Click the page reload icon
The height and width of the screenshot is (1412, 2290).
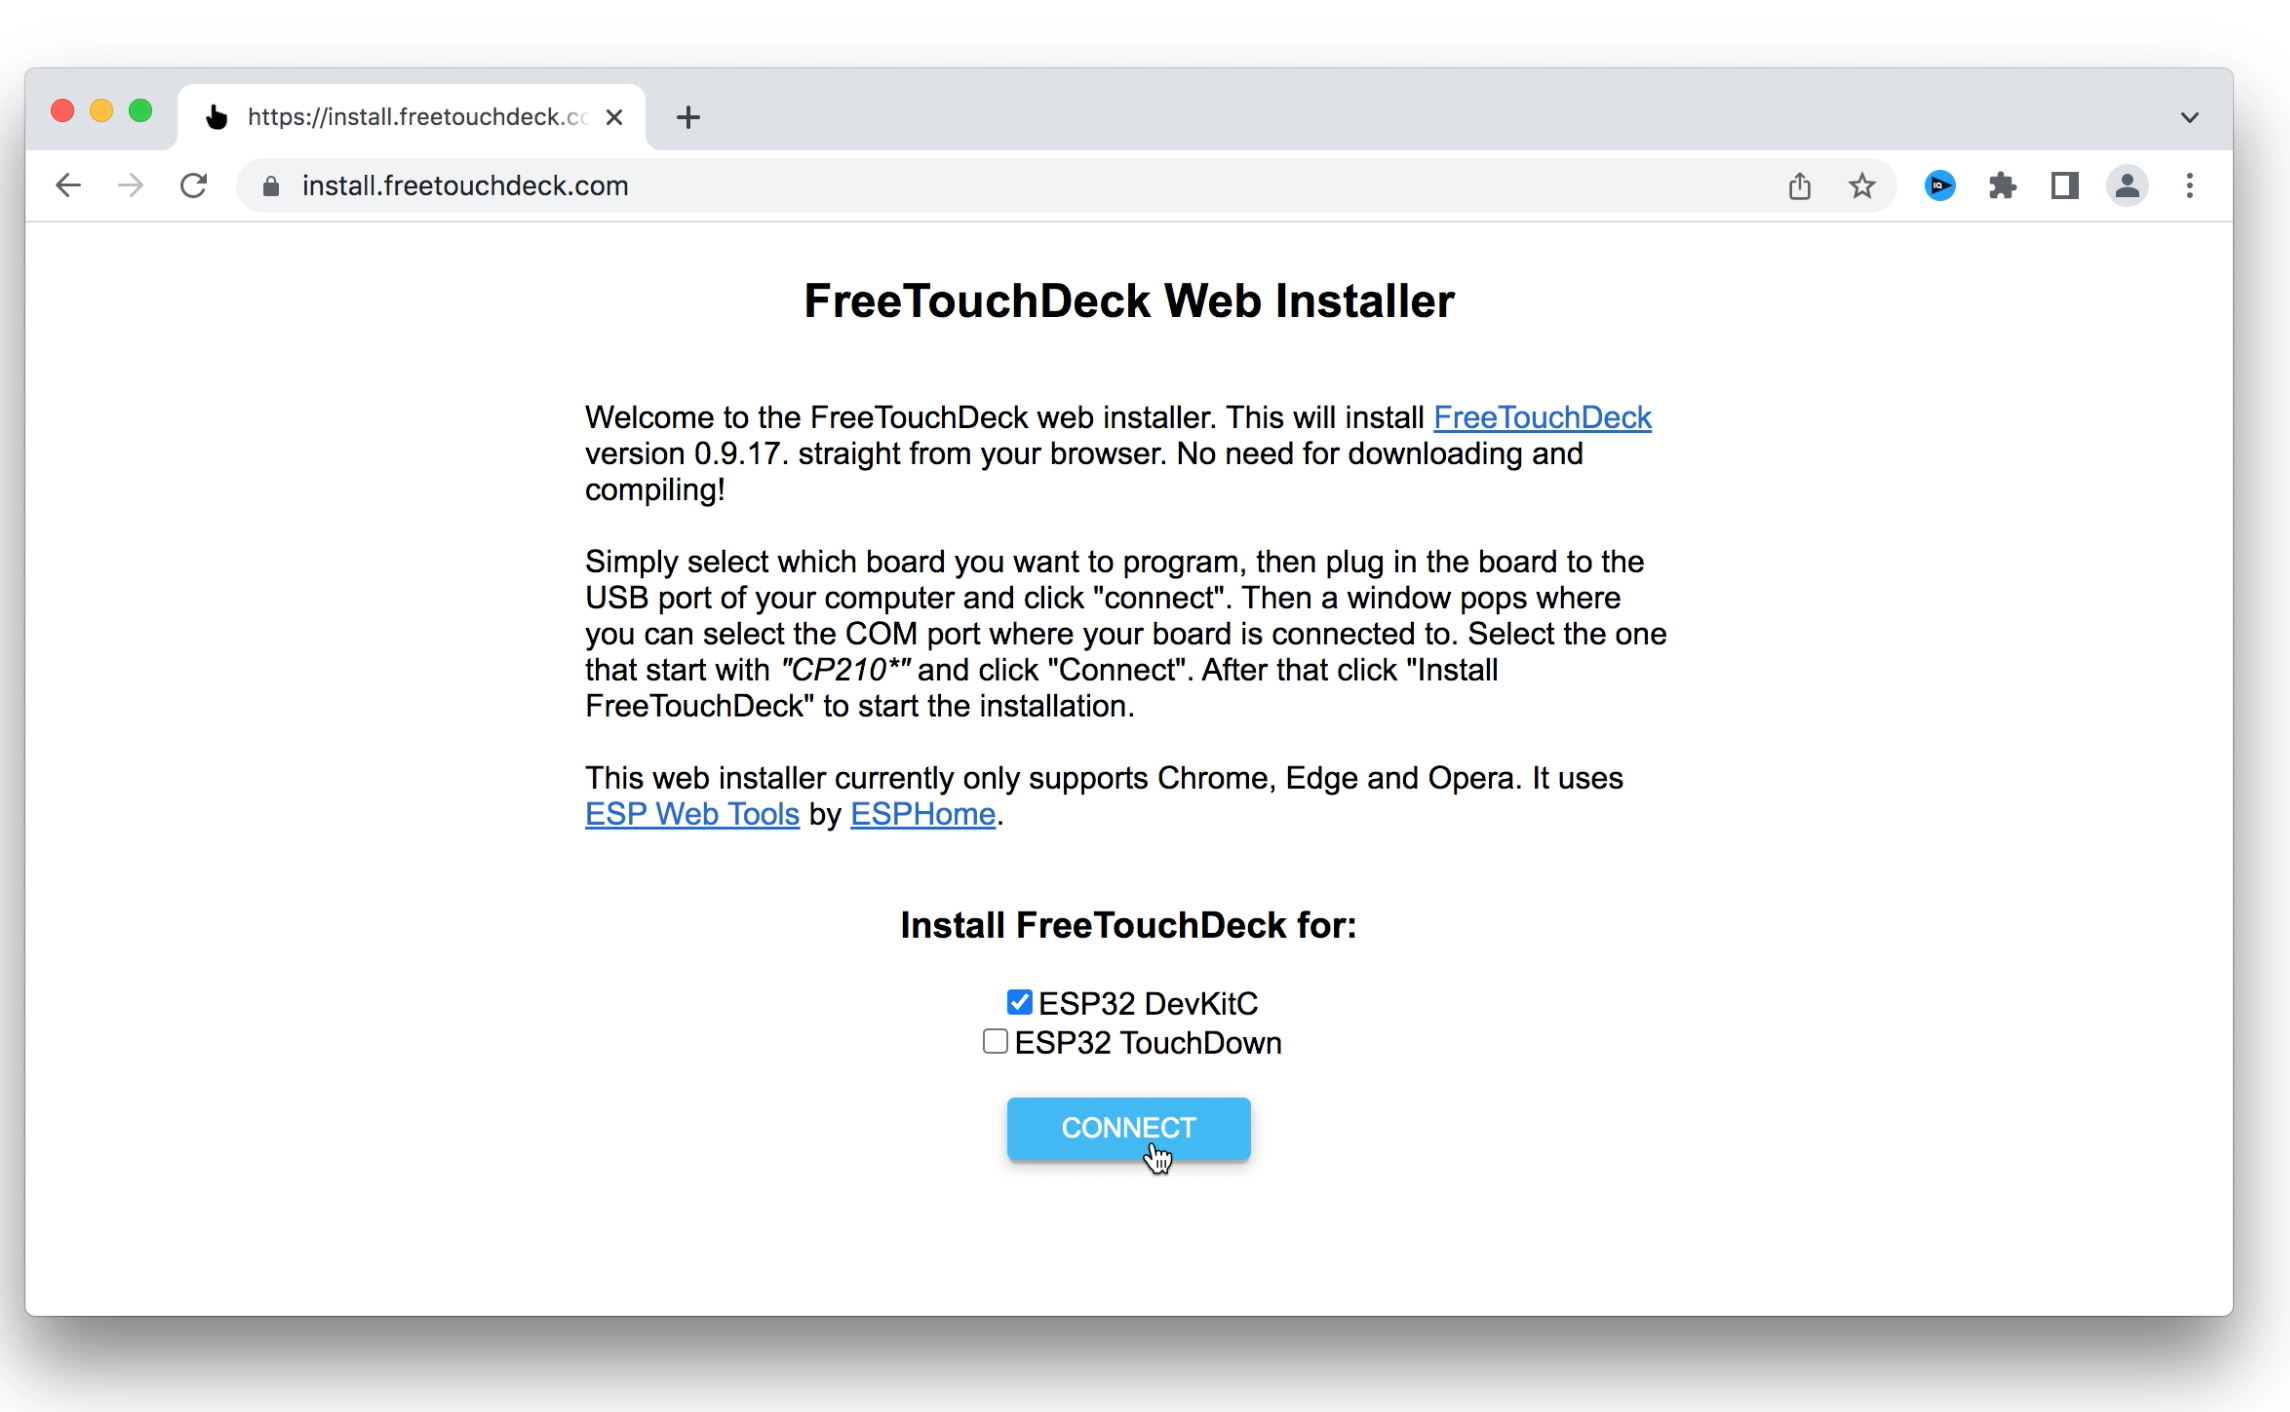[x=191, y=185]
